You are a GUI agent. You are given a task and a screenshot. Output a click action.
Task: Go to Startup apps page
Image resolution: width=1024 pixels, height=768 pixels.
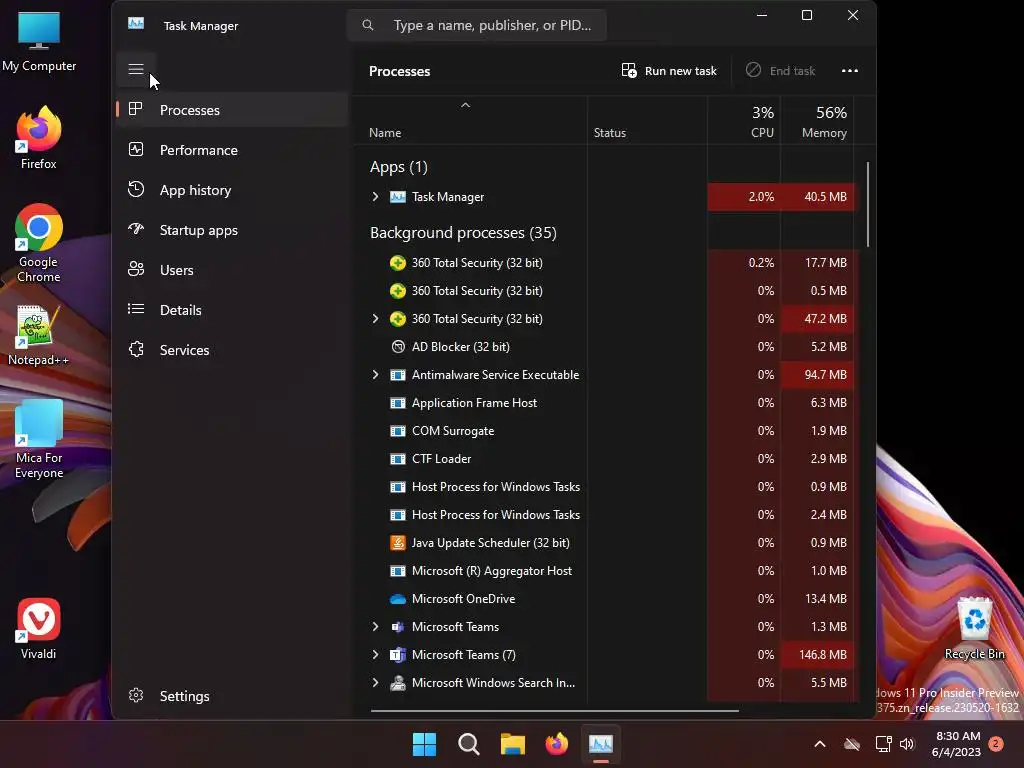(232, 230)
